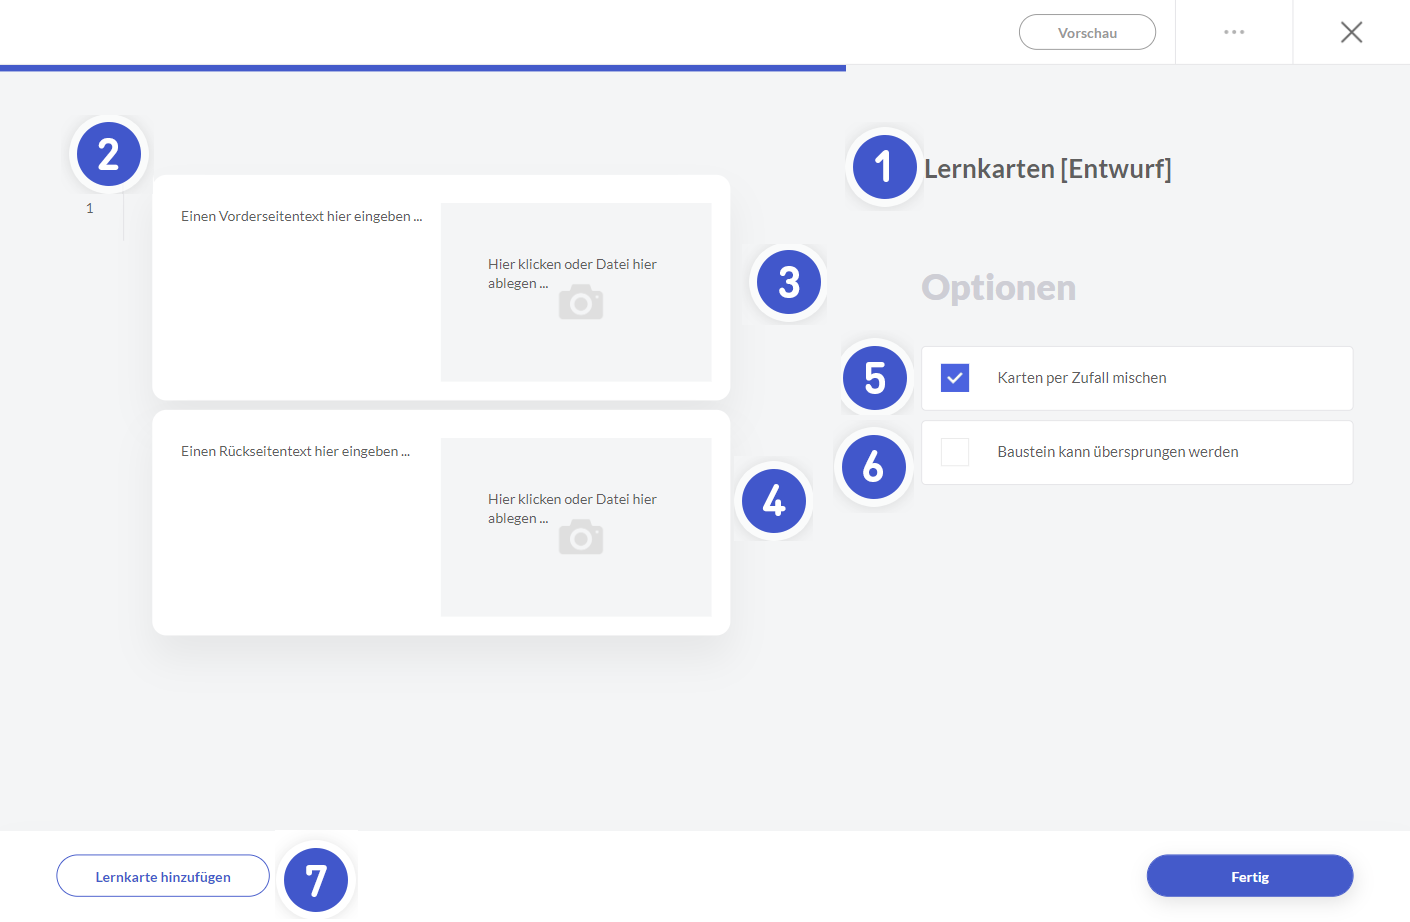
Task: Edit the Lernkarten [Entwurf] title
Action: pyautogui.click(x=1047, y=169)
